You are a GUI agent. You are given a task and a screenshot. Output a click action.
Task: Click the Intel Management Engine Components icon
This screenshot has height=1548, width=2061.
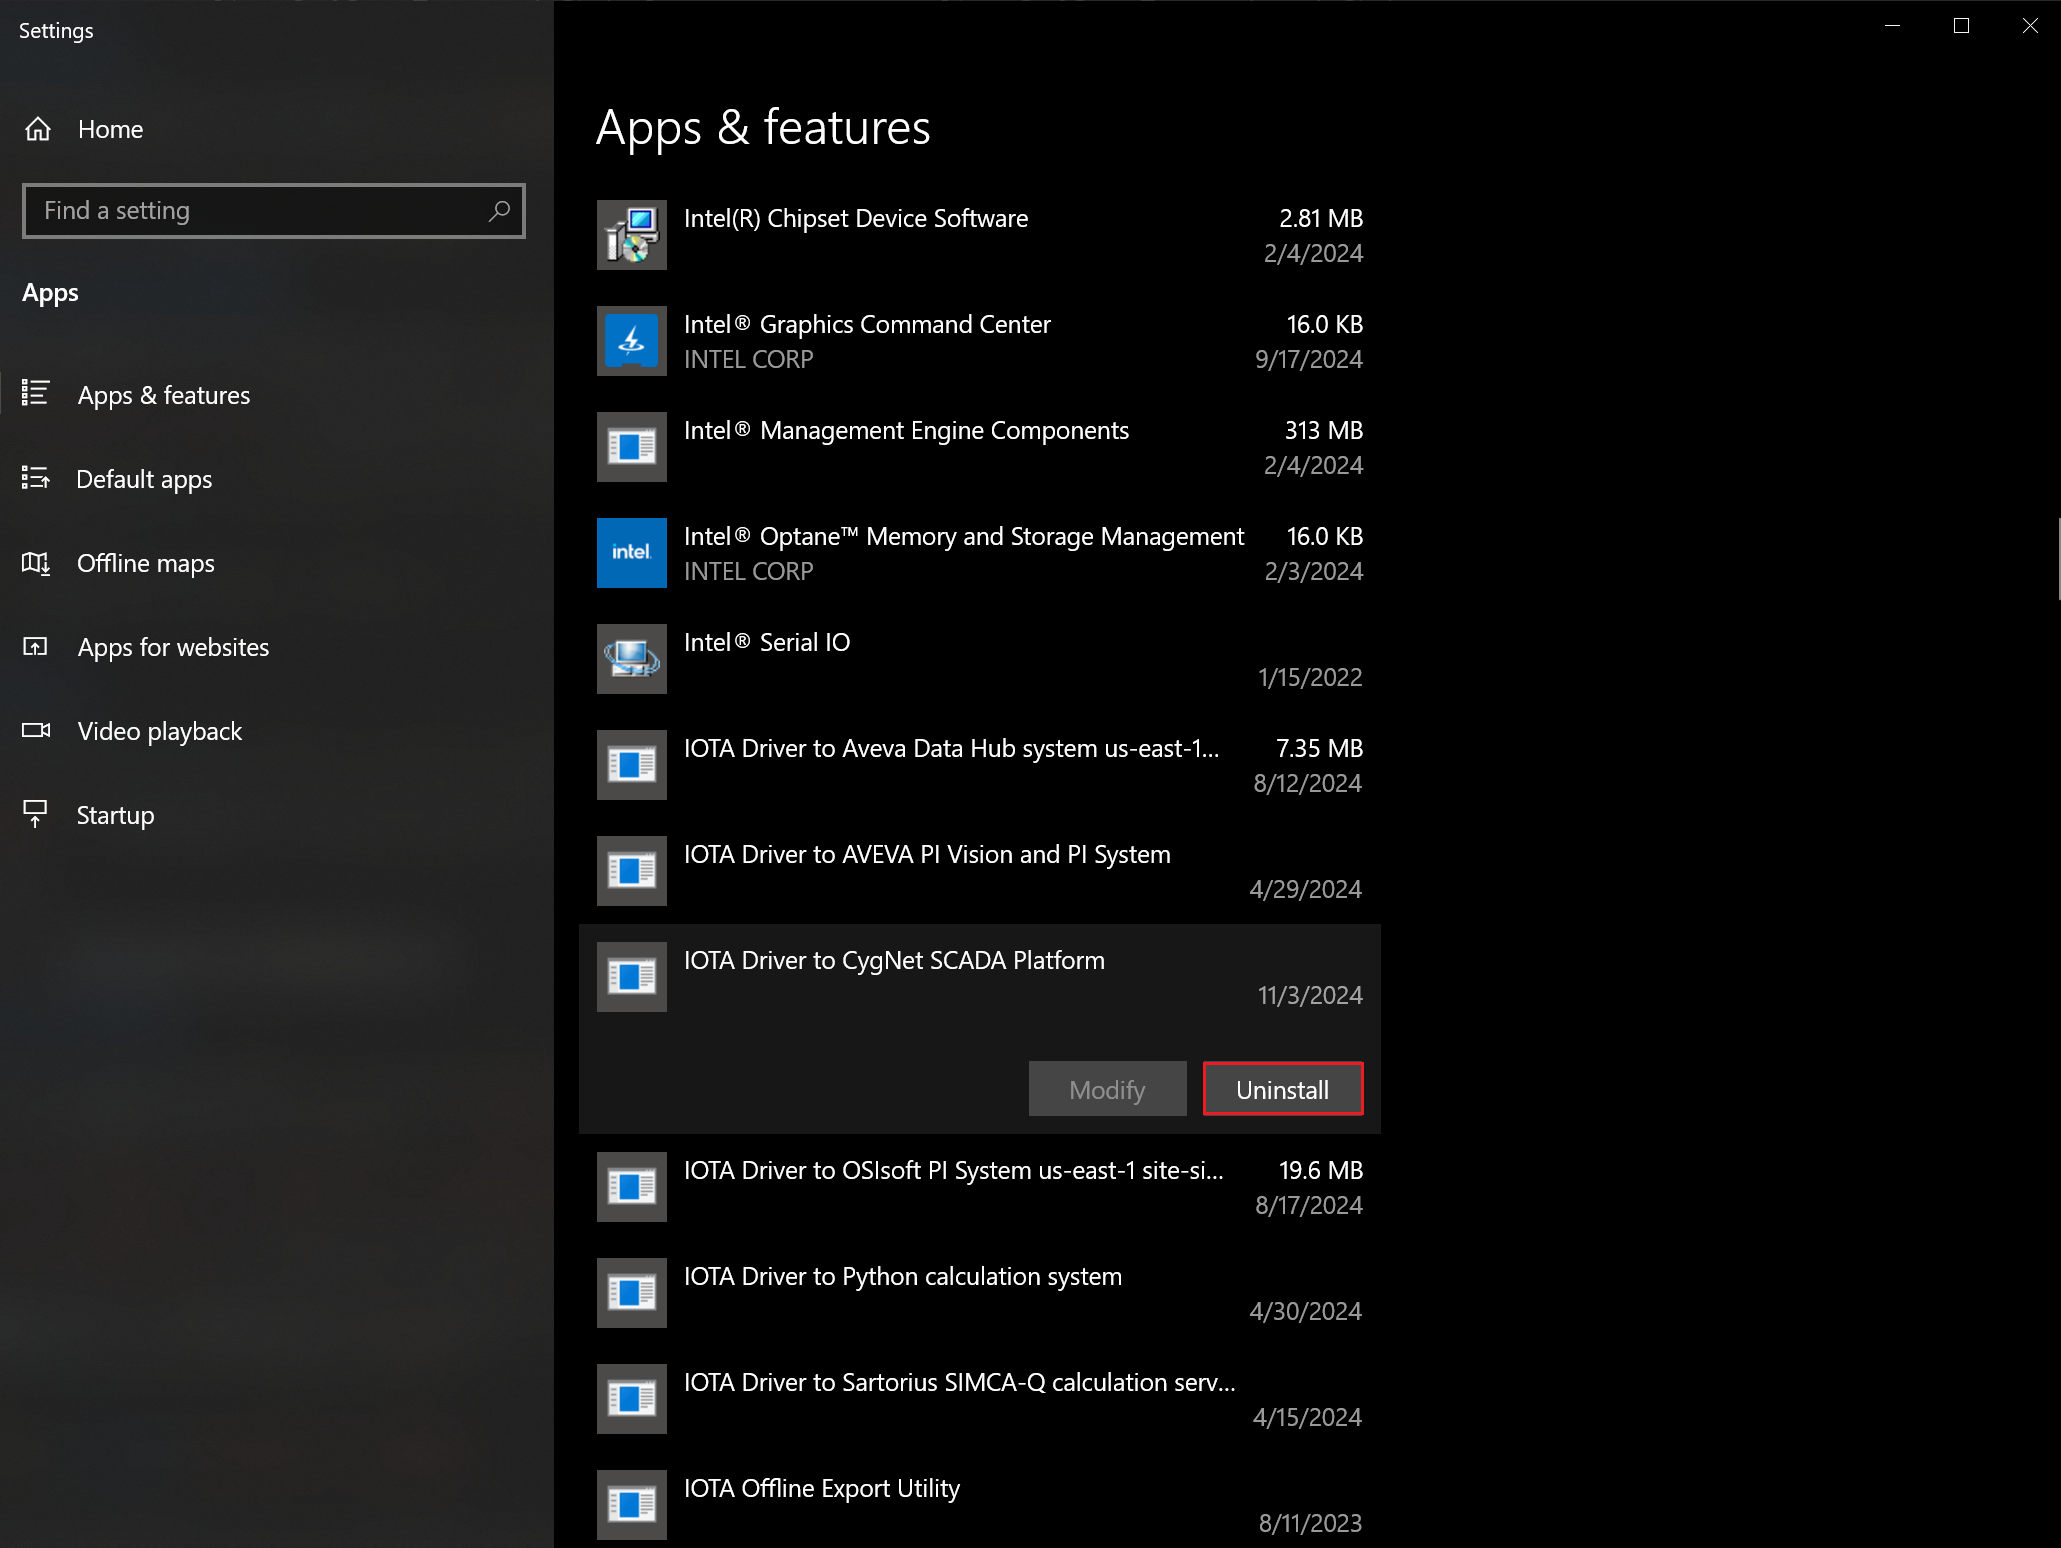click(x=632, y=447)
